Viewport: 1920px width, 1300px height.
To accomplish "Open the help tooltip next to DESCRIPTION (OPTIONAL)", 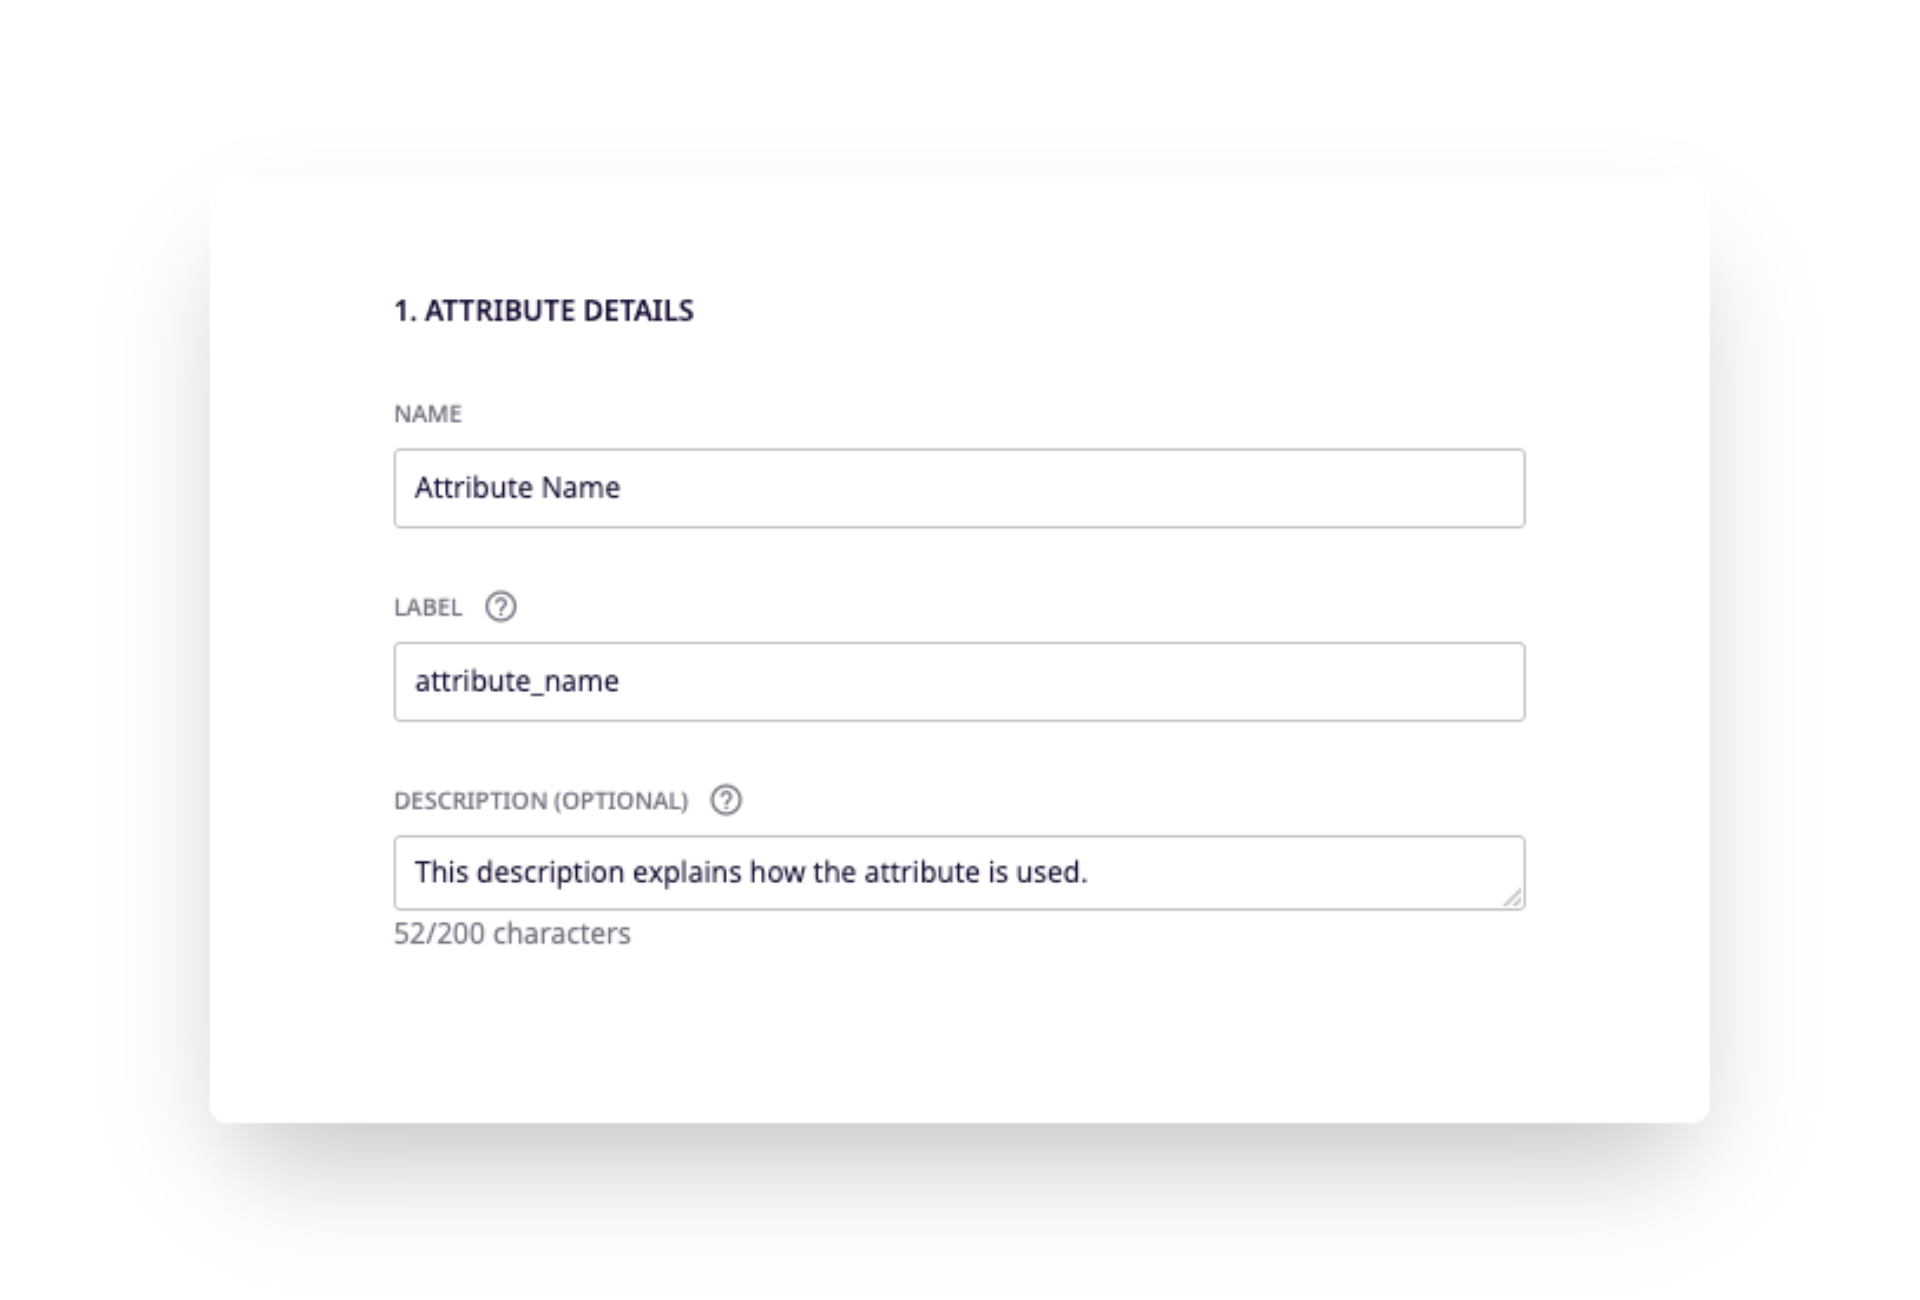I will pyautogui.click(x=727, y=800).
